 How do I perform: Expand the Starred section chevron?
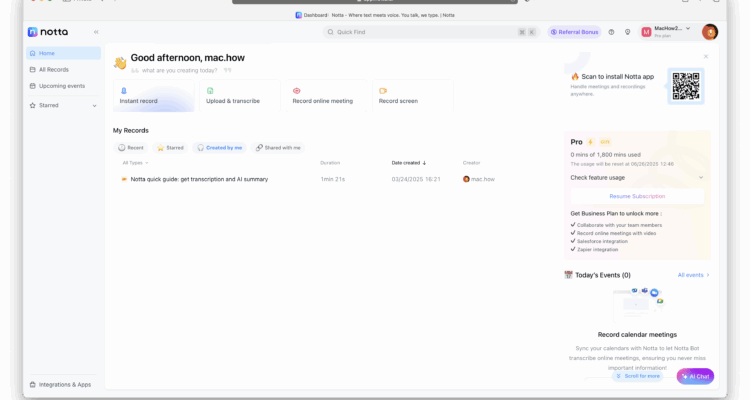94,106
